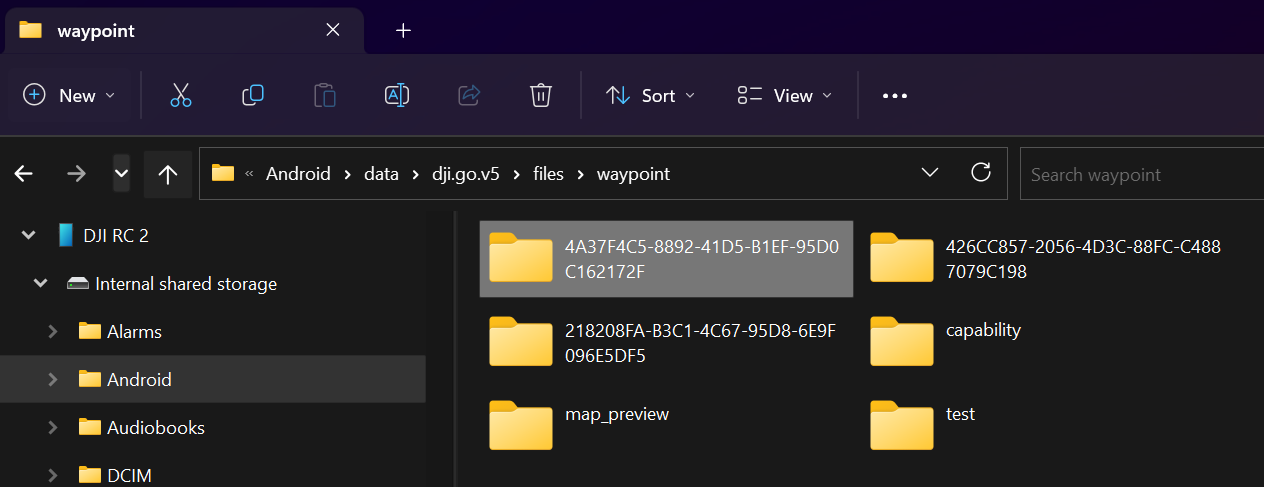Click the Rename icon in toolbar
This screenshot has height=487, width=1264.
(x=397, y=96)
